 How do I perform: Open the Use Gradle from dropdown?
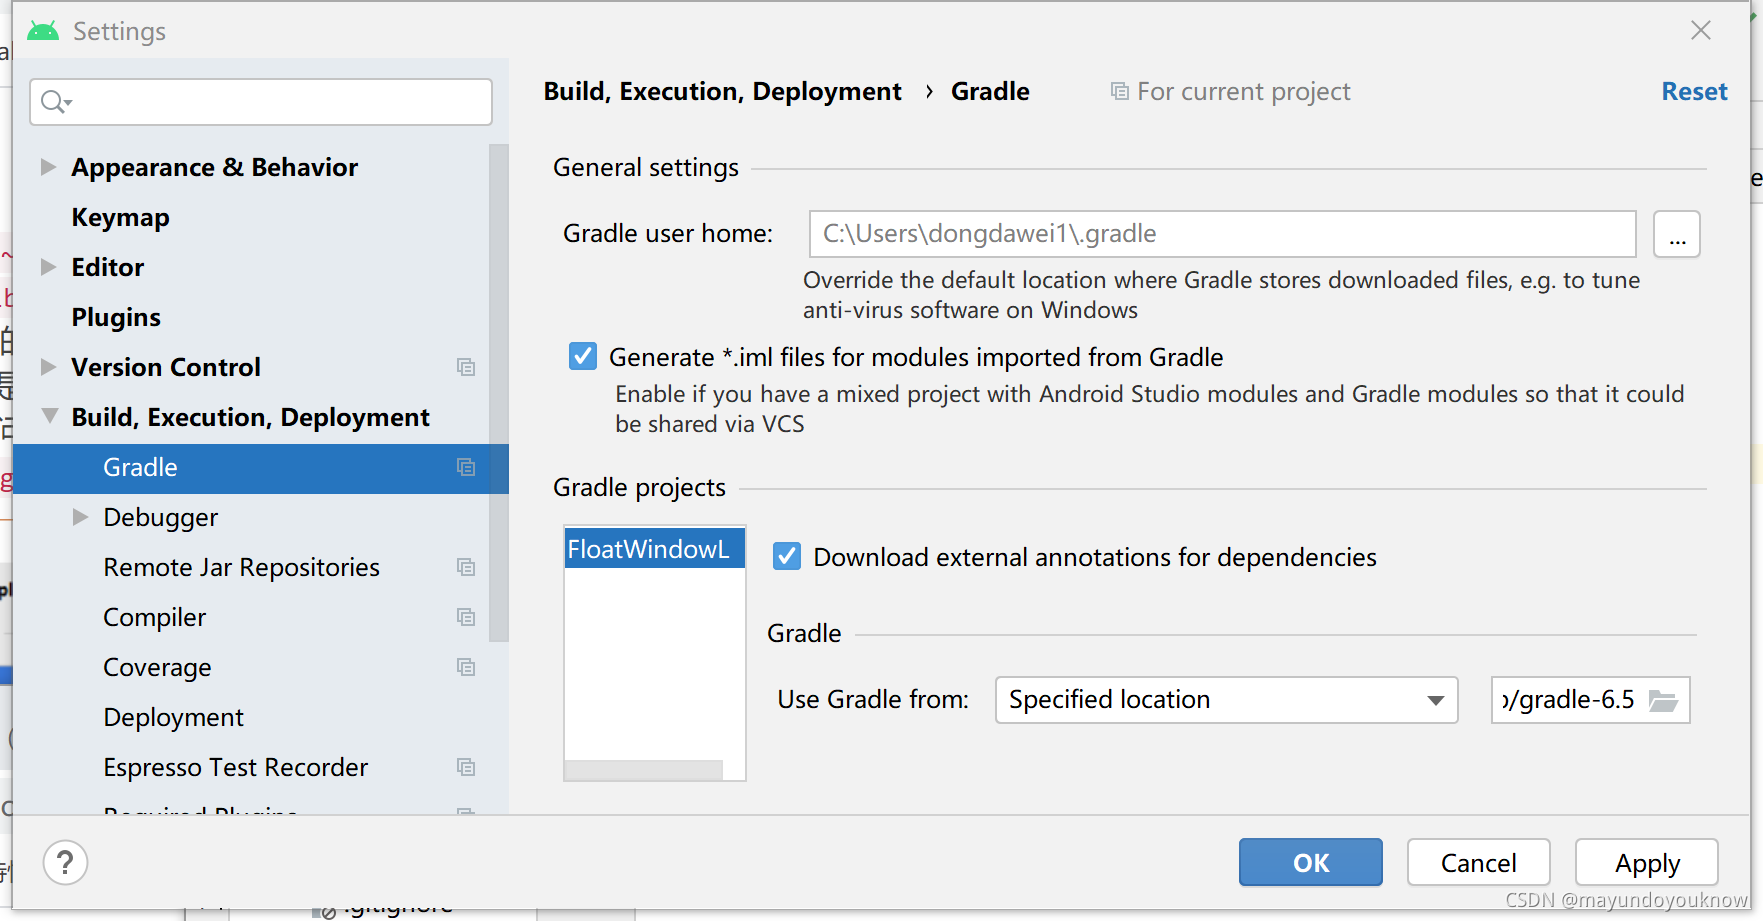[x=1226, y=700]
